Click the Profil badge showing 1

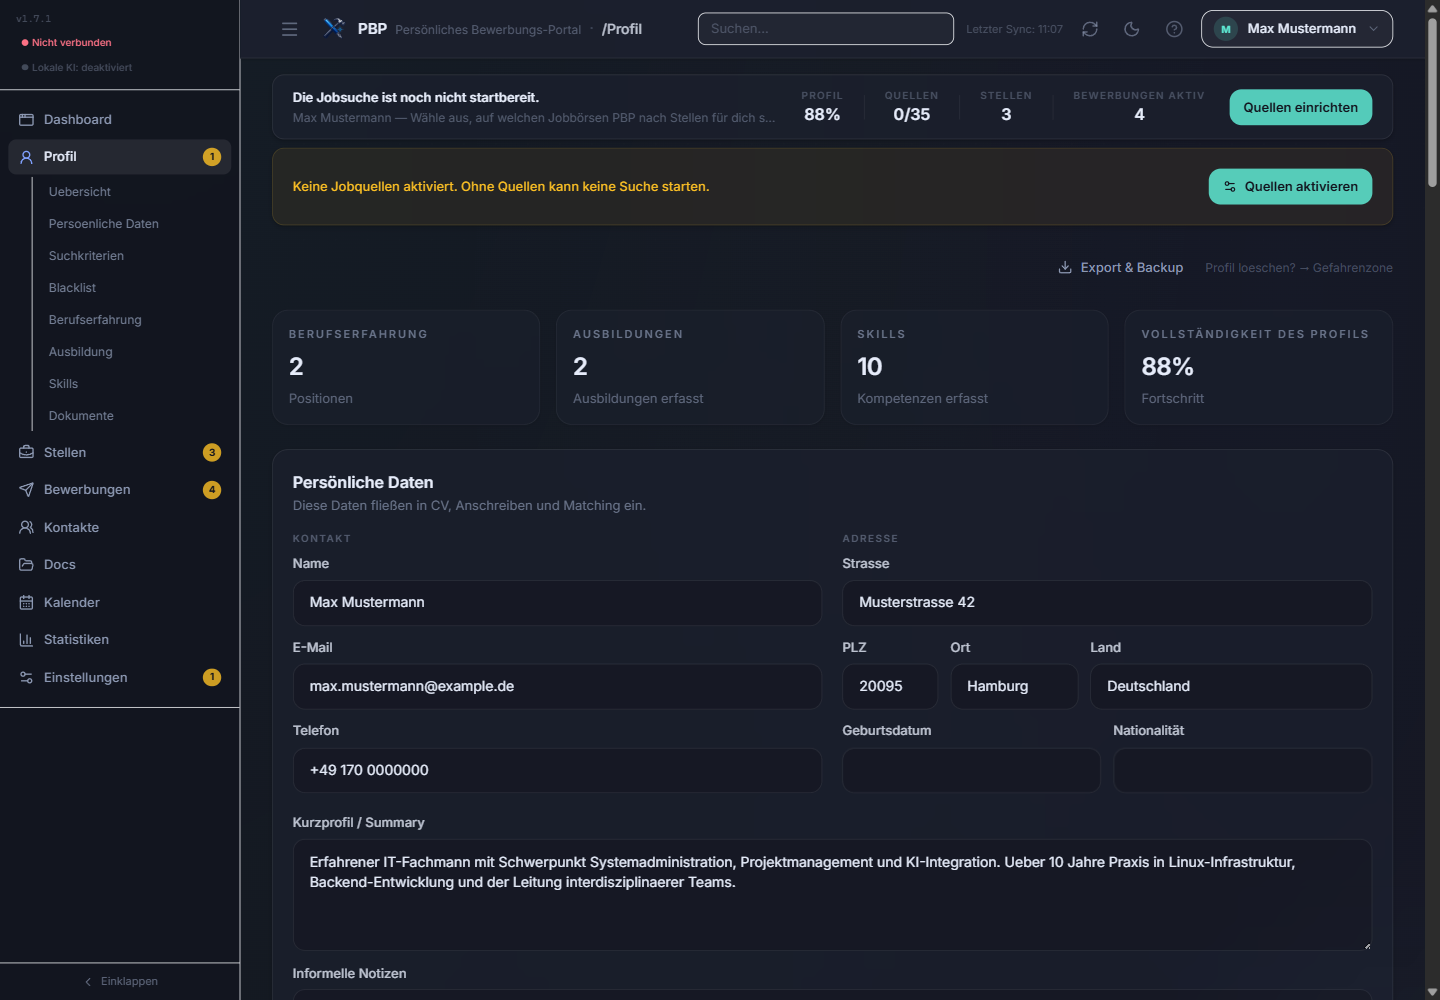click(x=212, y=157)
